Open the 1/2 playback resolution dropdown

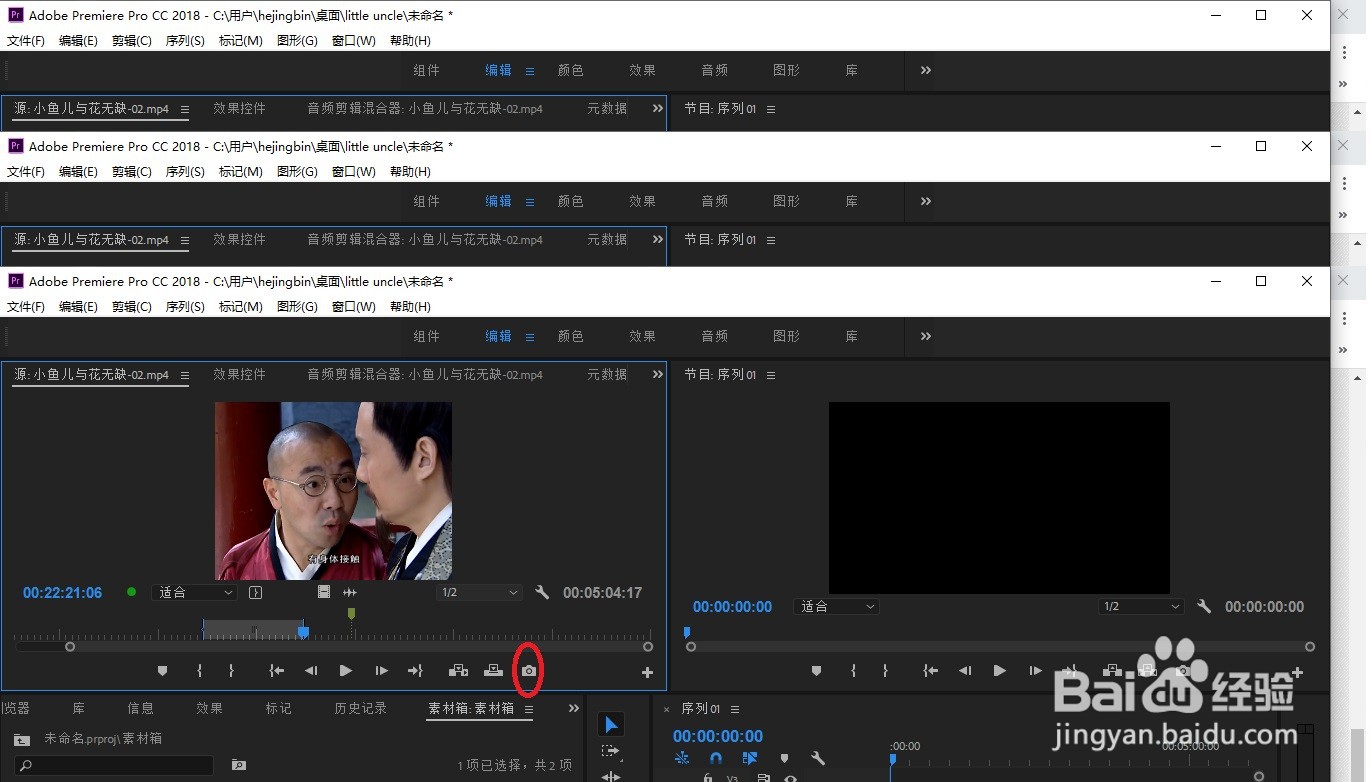coord(478,592)
